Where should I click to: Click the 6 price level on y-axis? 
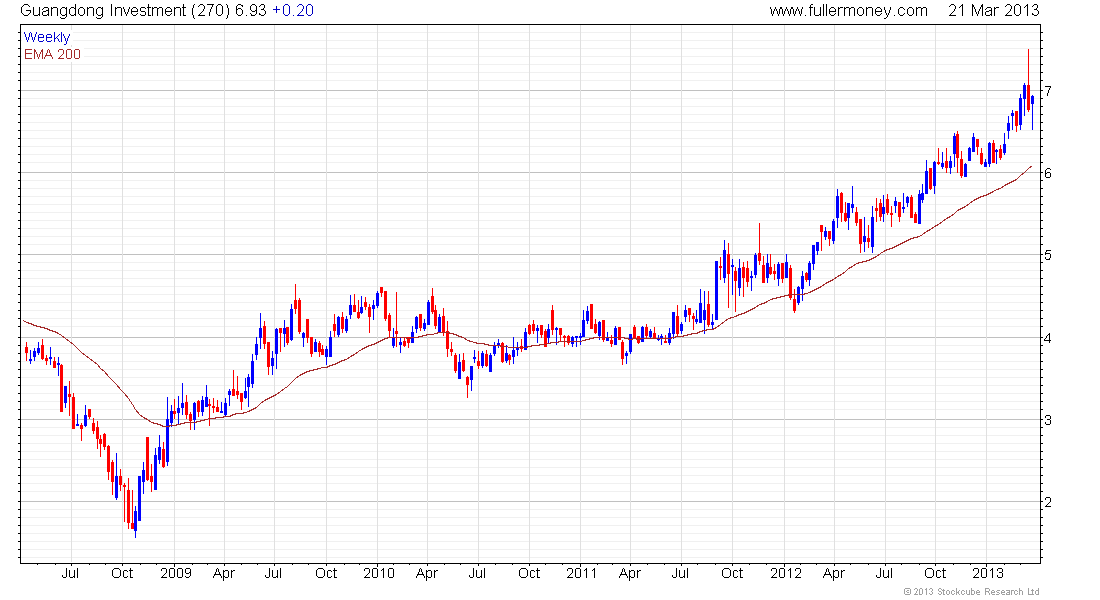pos(1048,173)
